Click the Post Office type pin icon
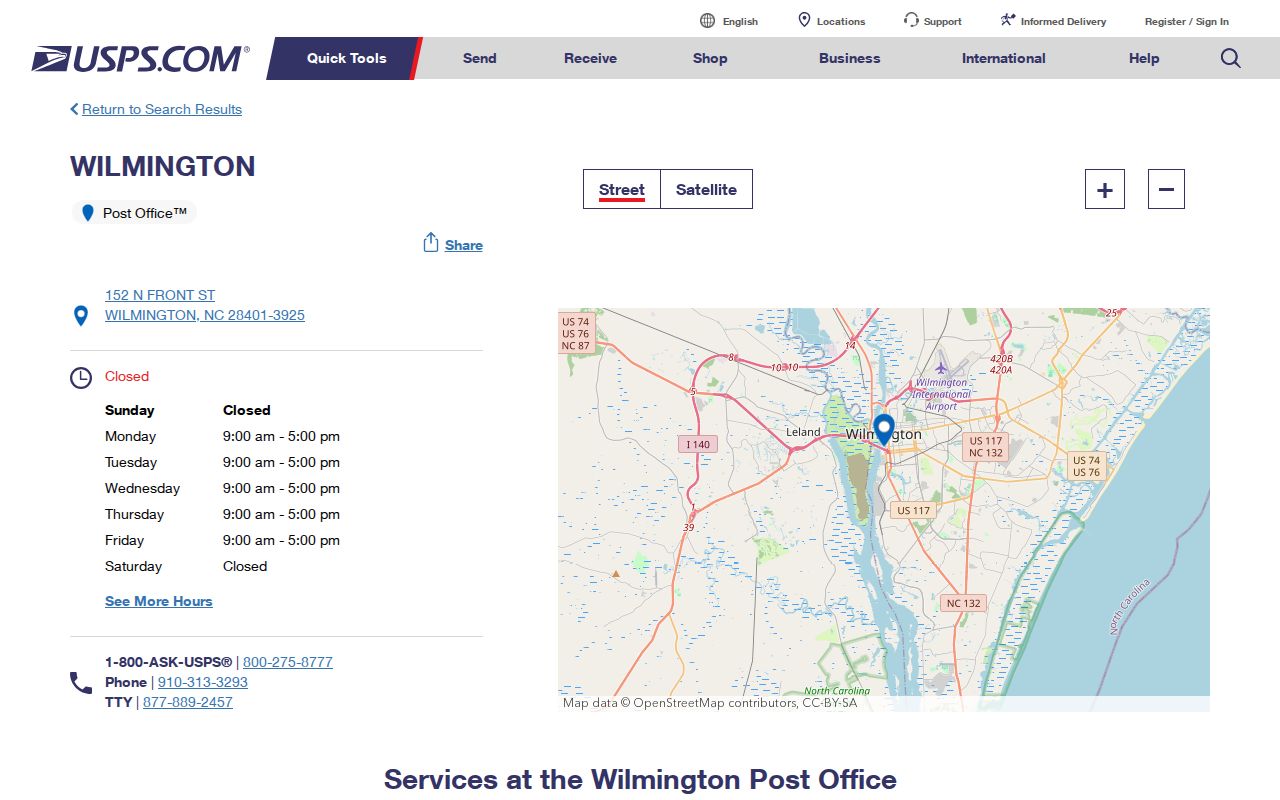 (88, 213)
